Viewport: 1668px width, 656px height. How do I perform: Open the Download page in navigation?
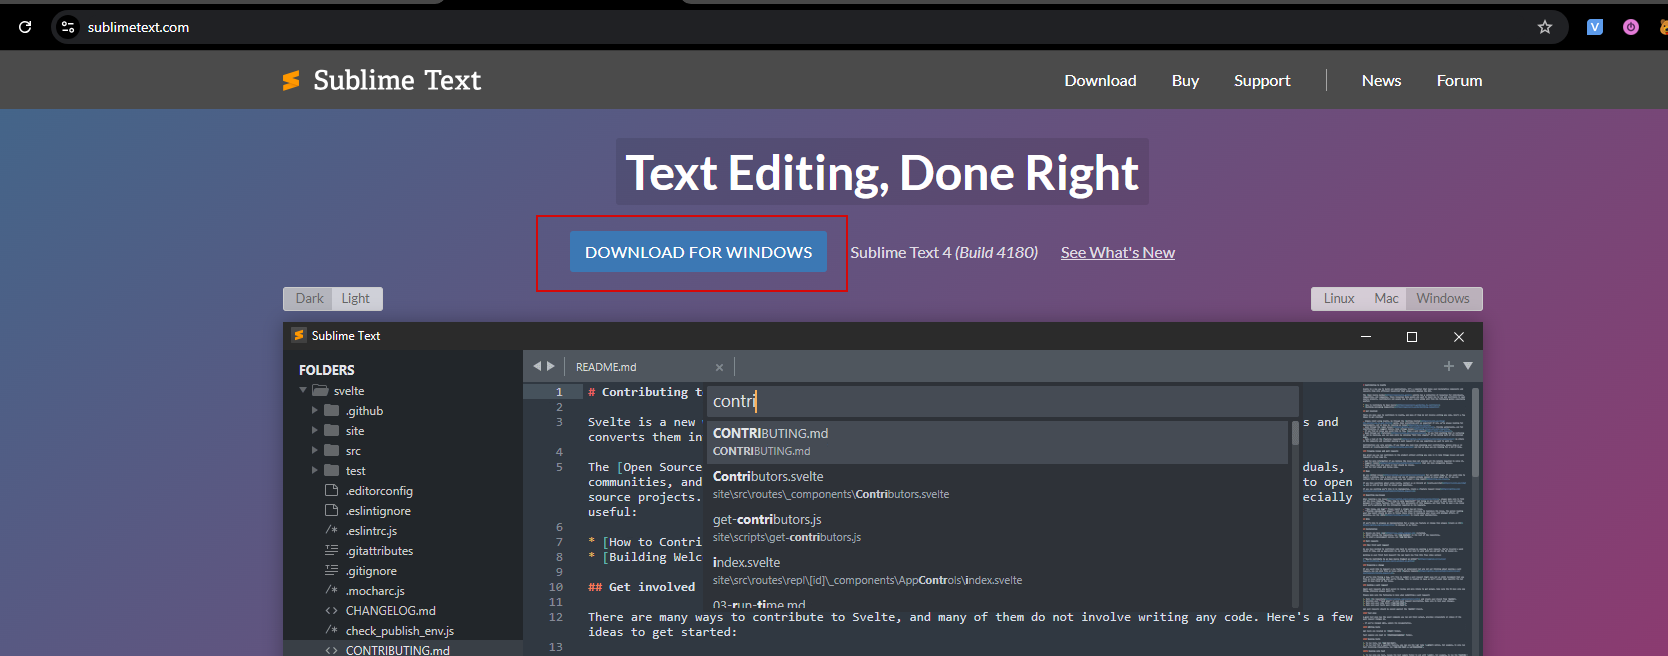tap(1100, 80)
